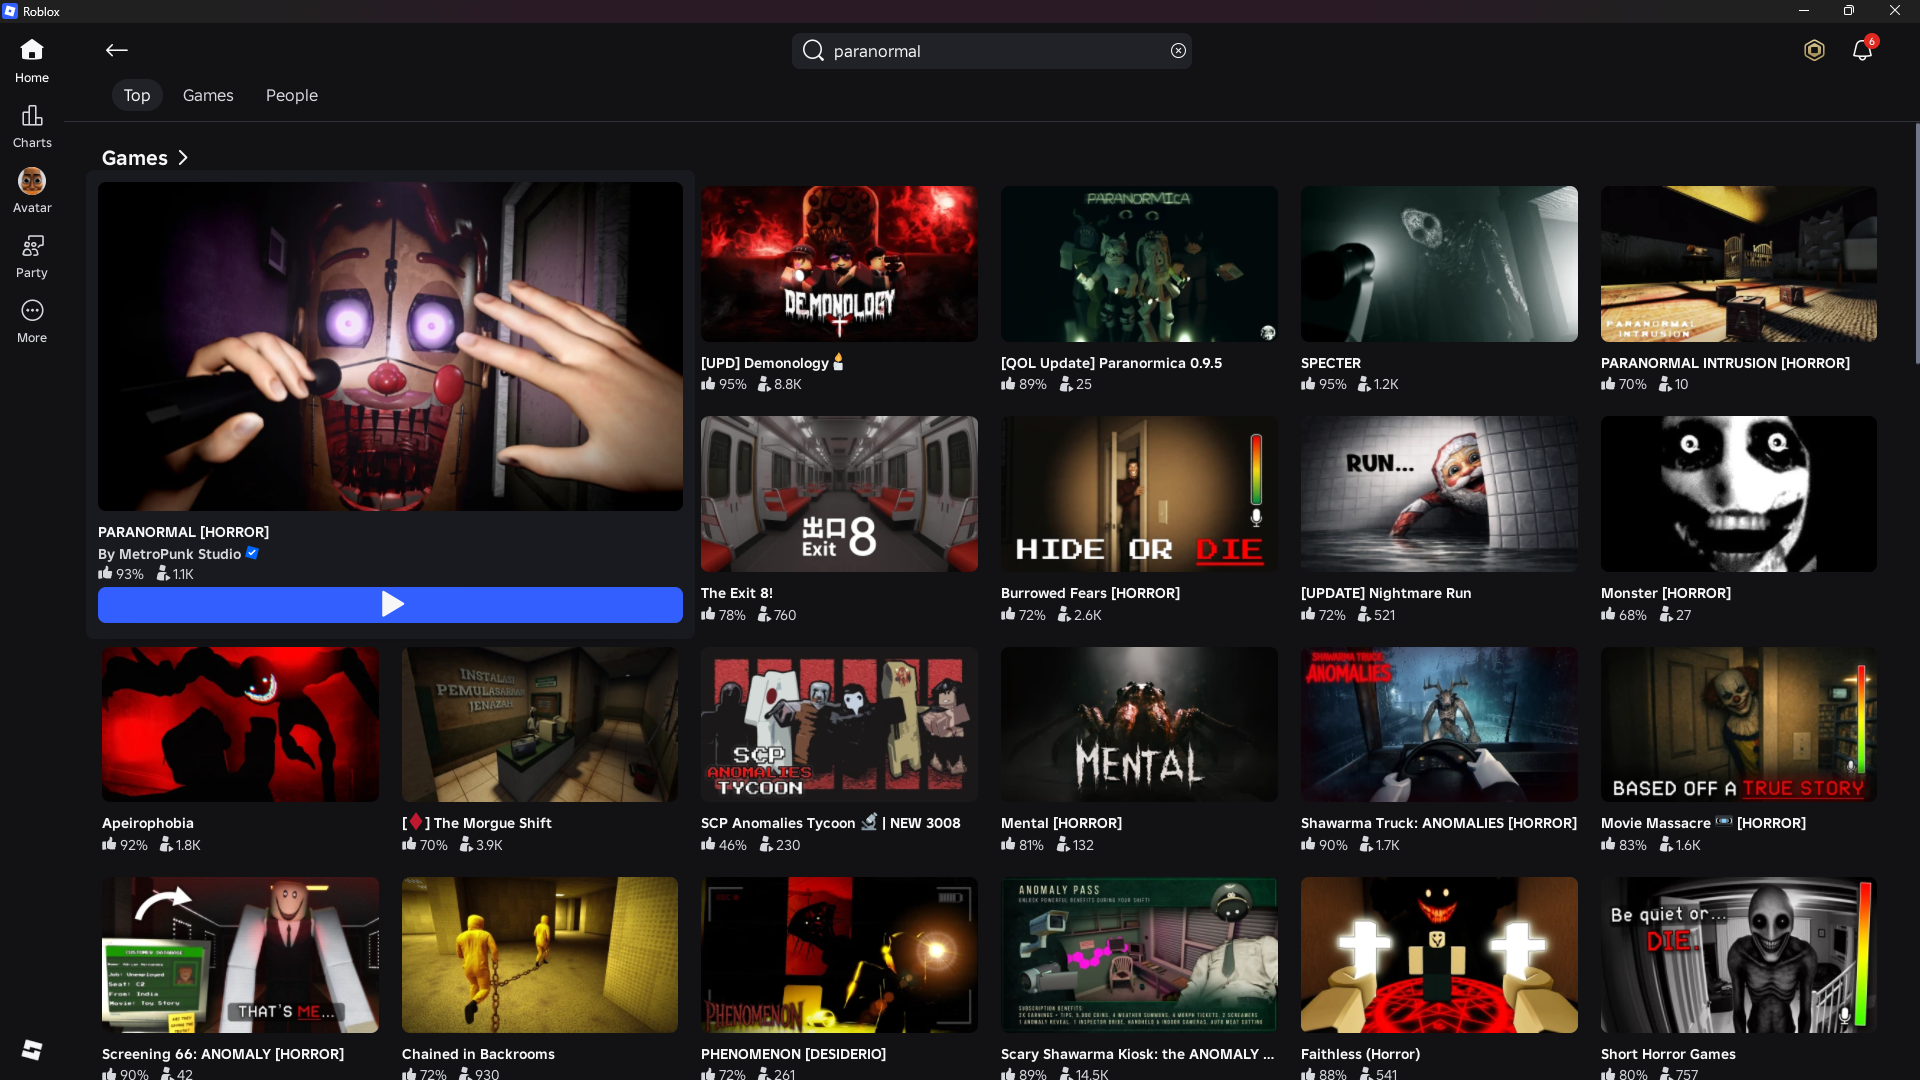1920x1080 pixels.
Task: Open the Shawarma Truck: ANOMALIES thumbnail
Action: pos(1439,724)
